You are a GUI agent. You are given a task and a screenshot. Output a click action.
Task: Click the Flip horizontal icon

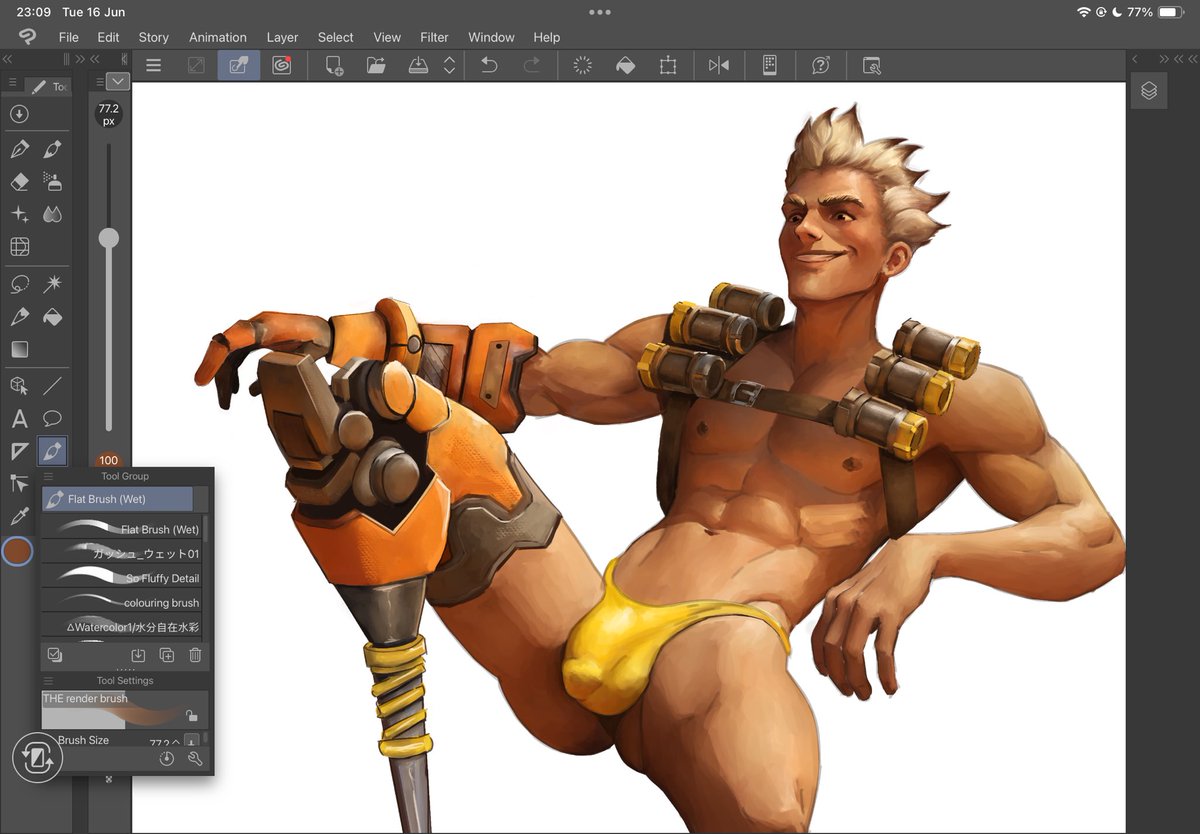click(719, 66)
